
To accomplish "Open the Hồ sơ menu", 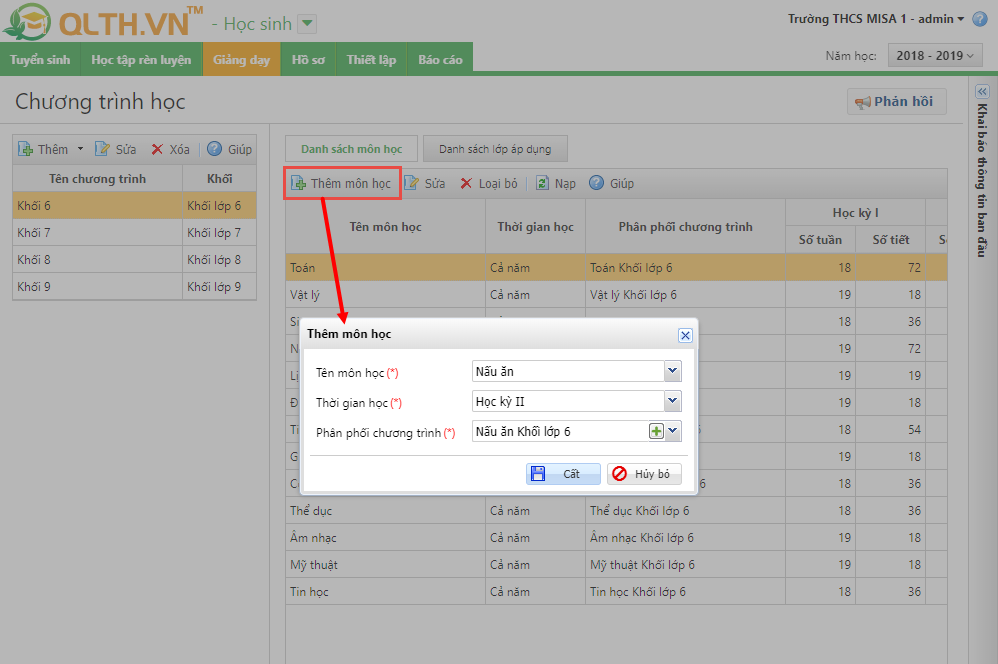I will 308,59.
